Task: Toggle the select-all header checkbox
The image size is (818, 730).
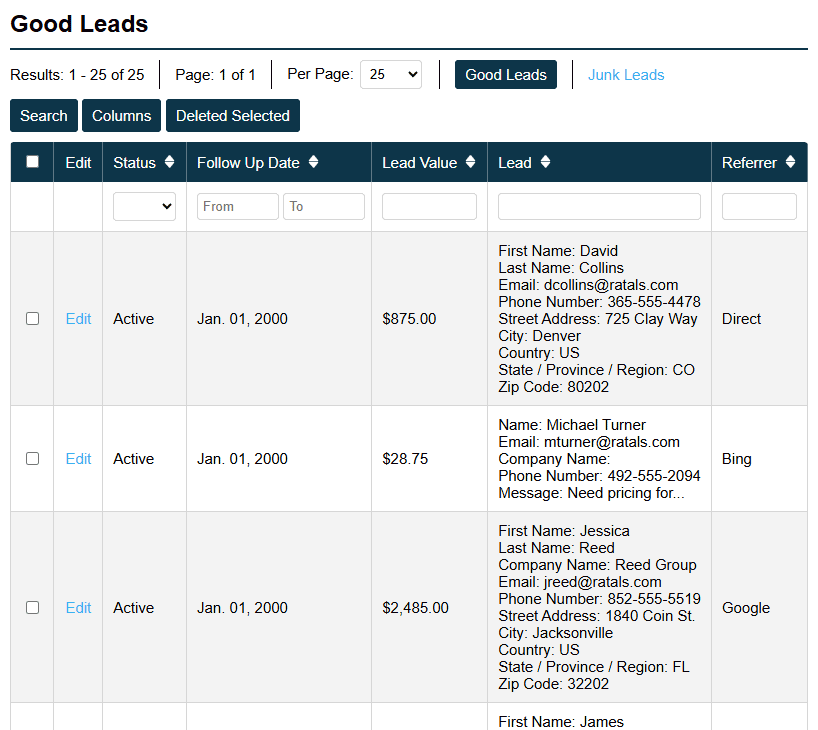Action: tap(32, 161)
